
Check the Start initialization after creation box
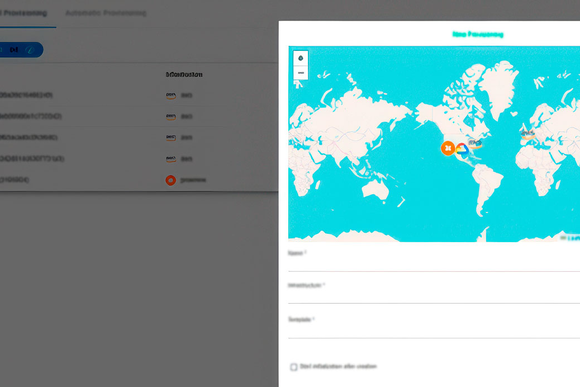pos(294,367)
